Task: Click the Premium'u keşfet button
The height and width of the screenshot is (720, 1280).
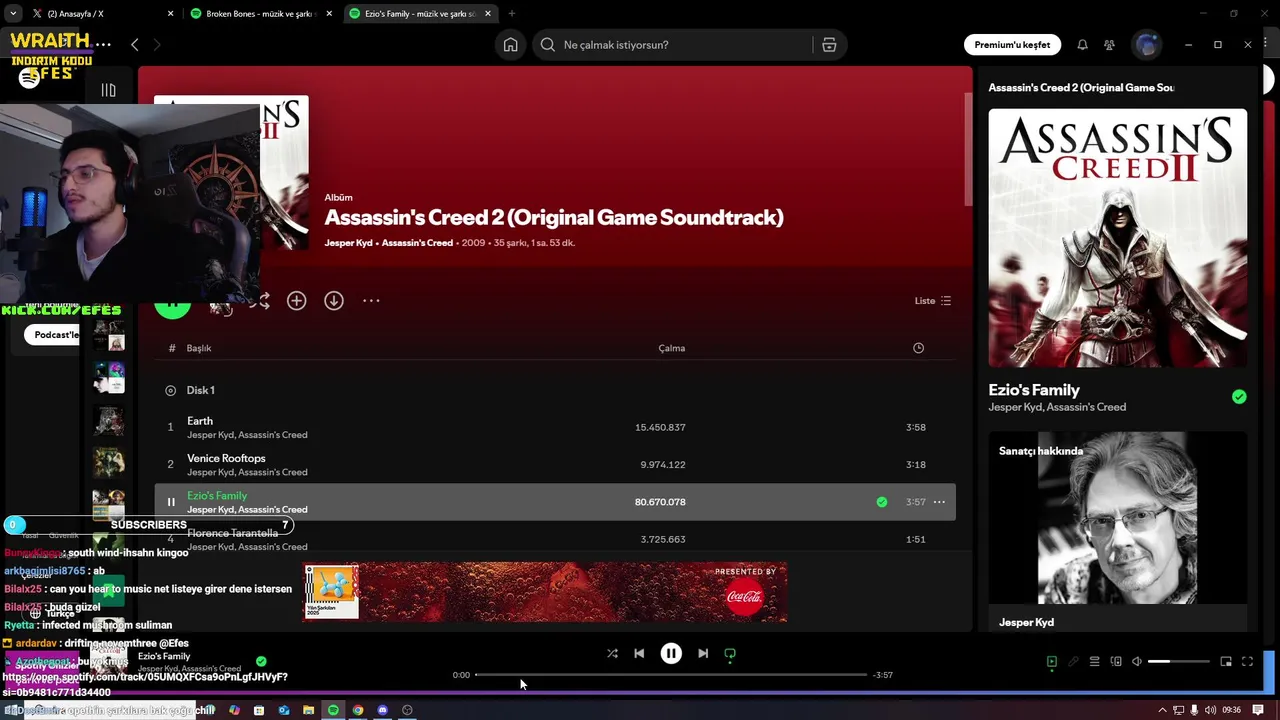Action: 1012,45
